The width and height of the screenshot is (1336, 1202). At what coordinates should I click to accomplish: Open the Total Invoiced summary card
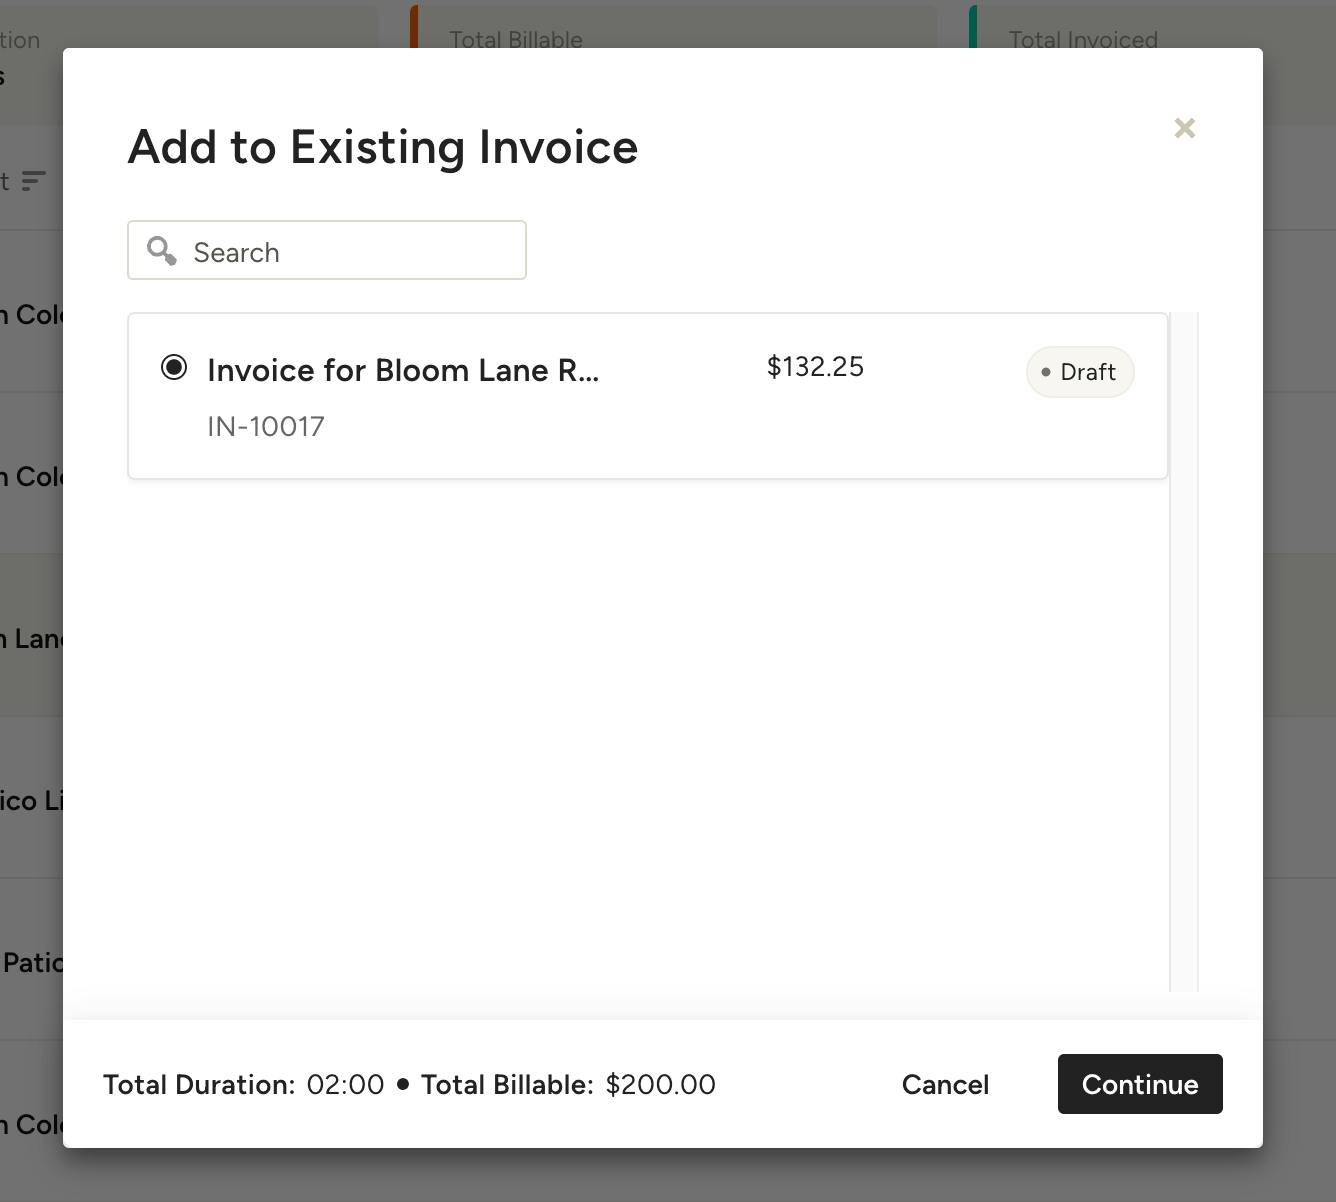[1083, 40]
